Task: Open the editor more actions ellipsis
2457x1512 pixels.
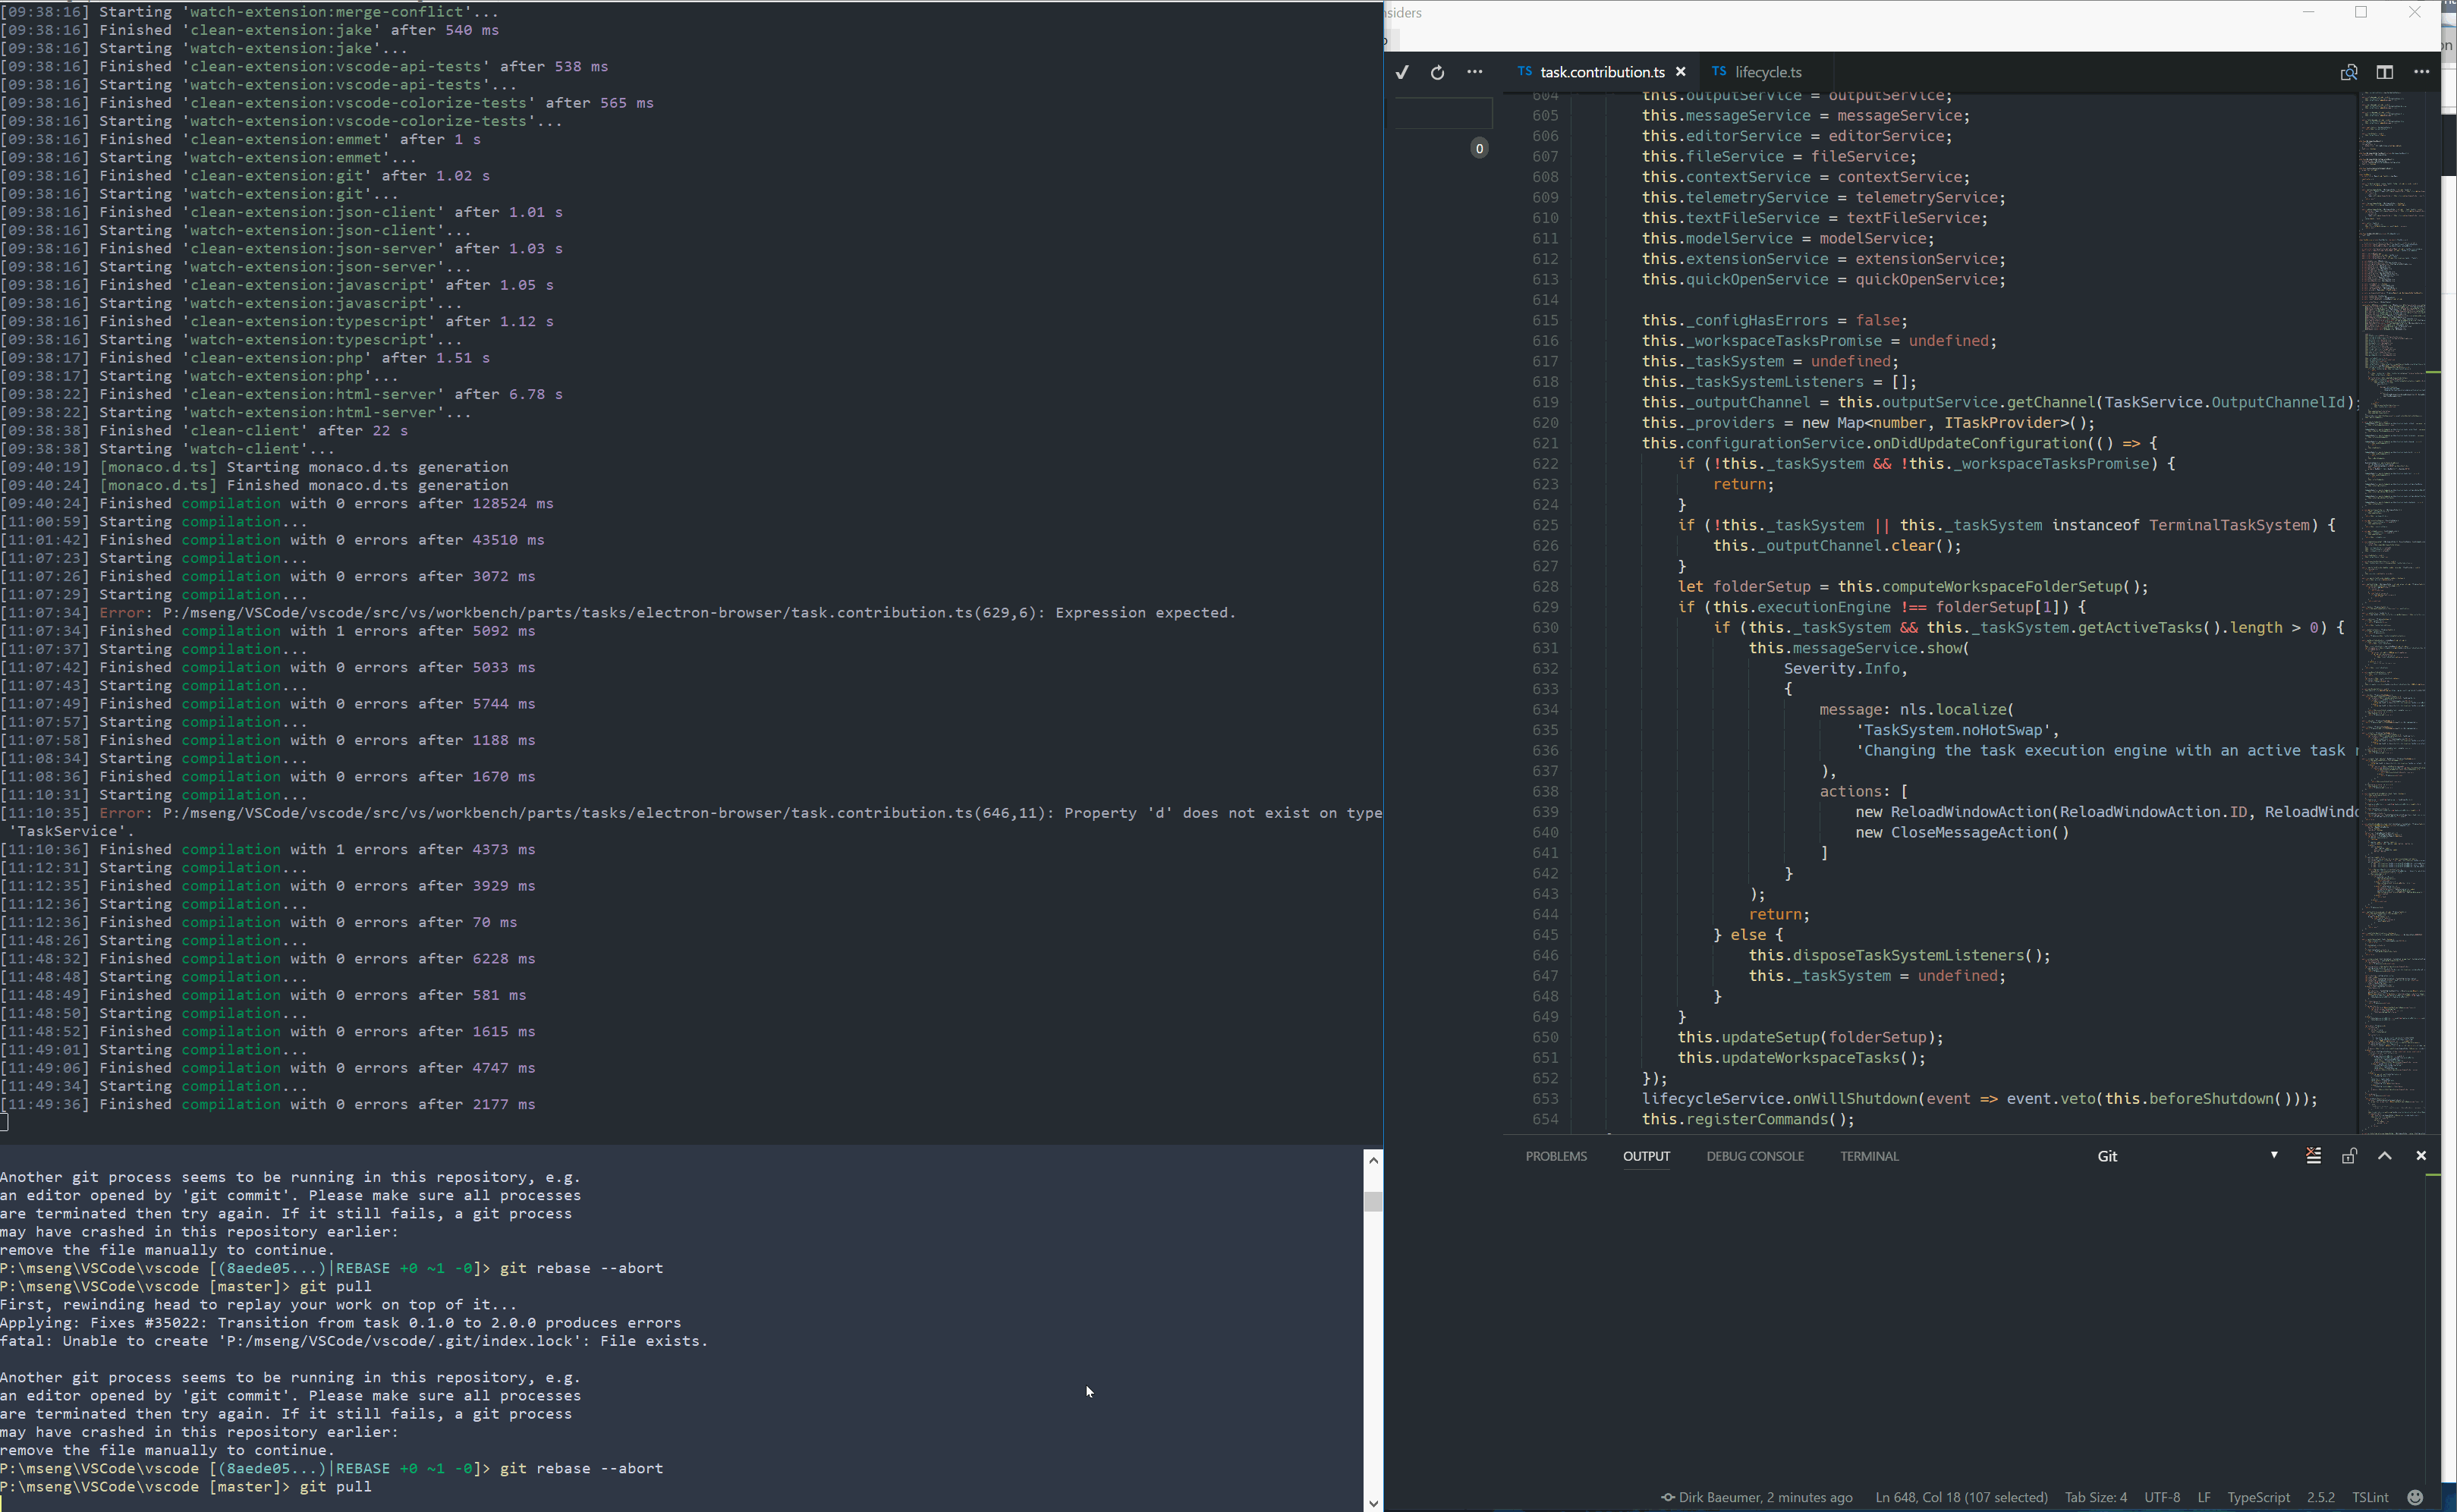Action: coord(2421,72)
